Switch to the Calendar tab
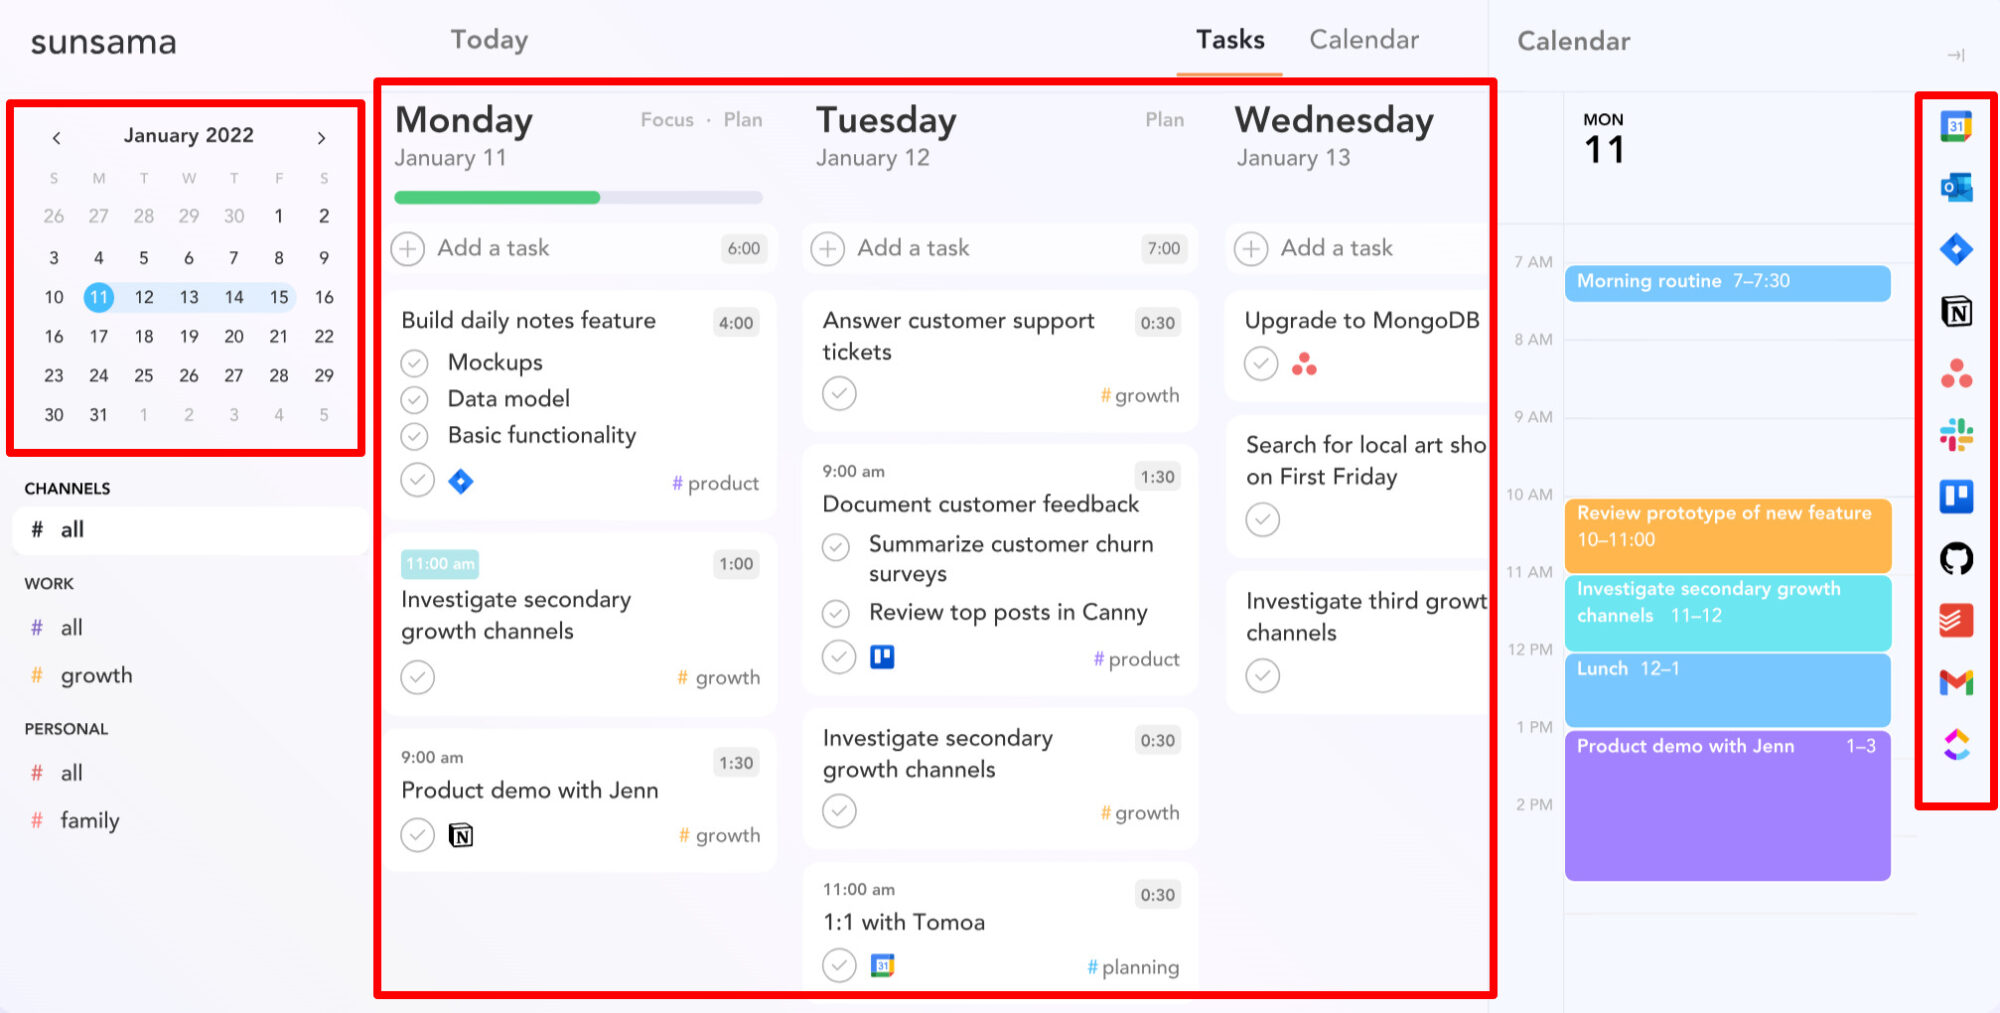Screen dimensions: 2000x1013 (x=1363, y=40)
